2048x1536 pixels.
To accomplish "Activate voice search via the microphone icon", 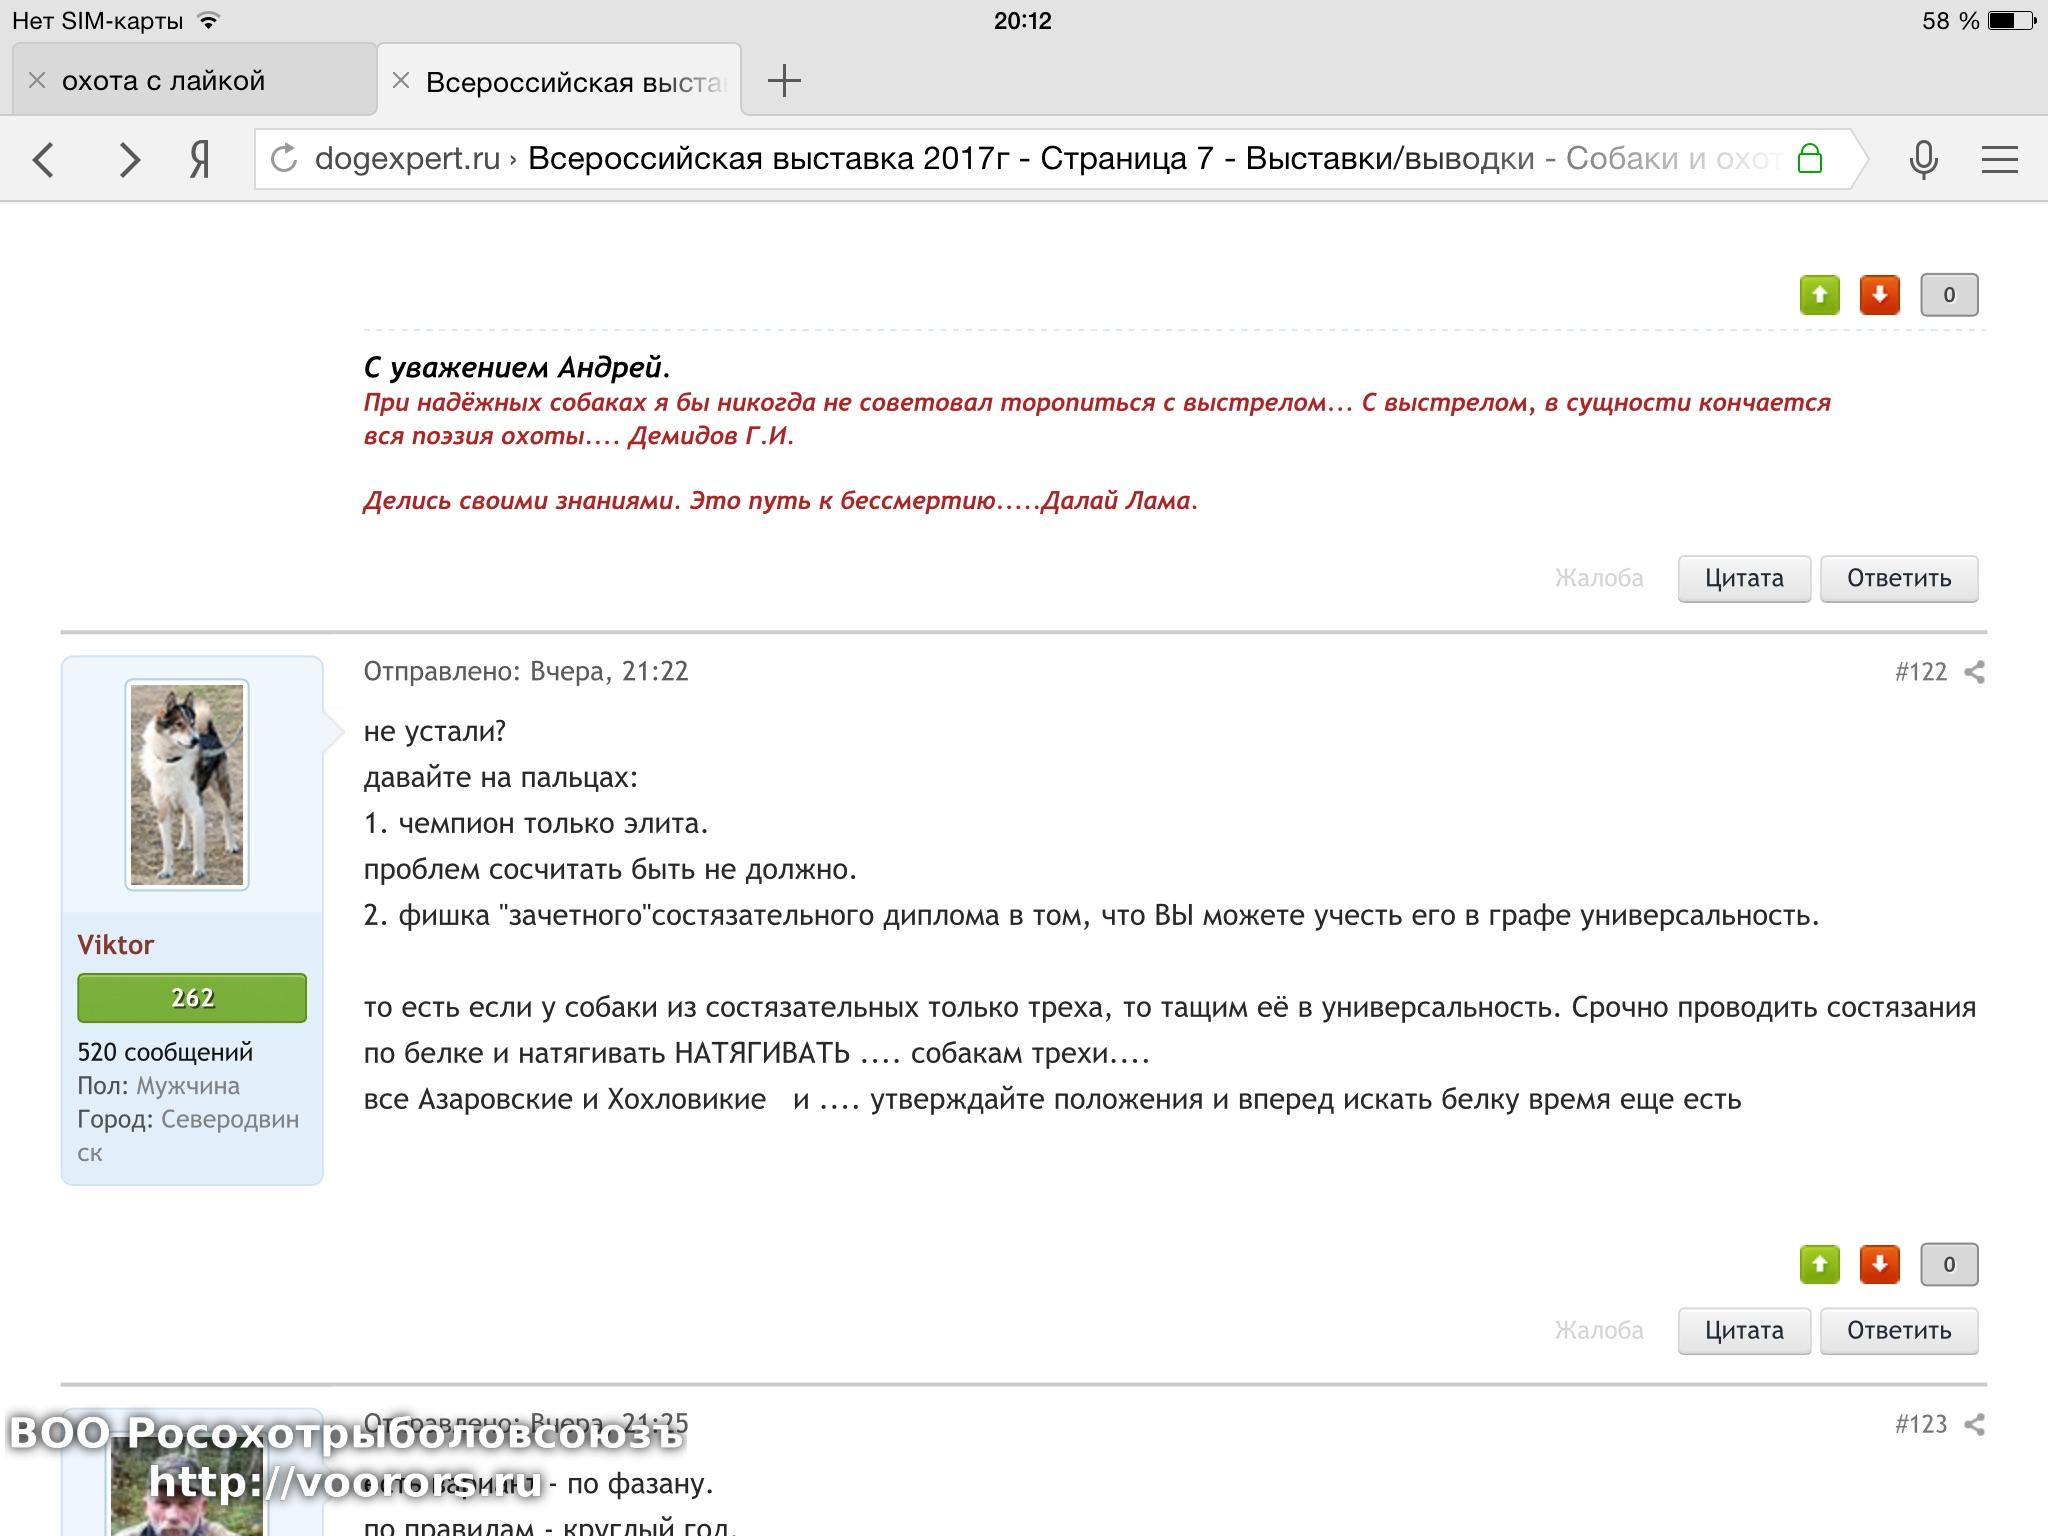I will pos(1923,160).
